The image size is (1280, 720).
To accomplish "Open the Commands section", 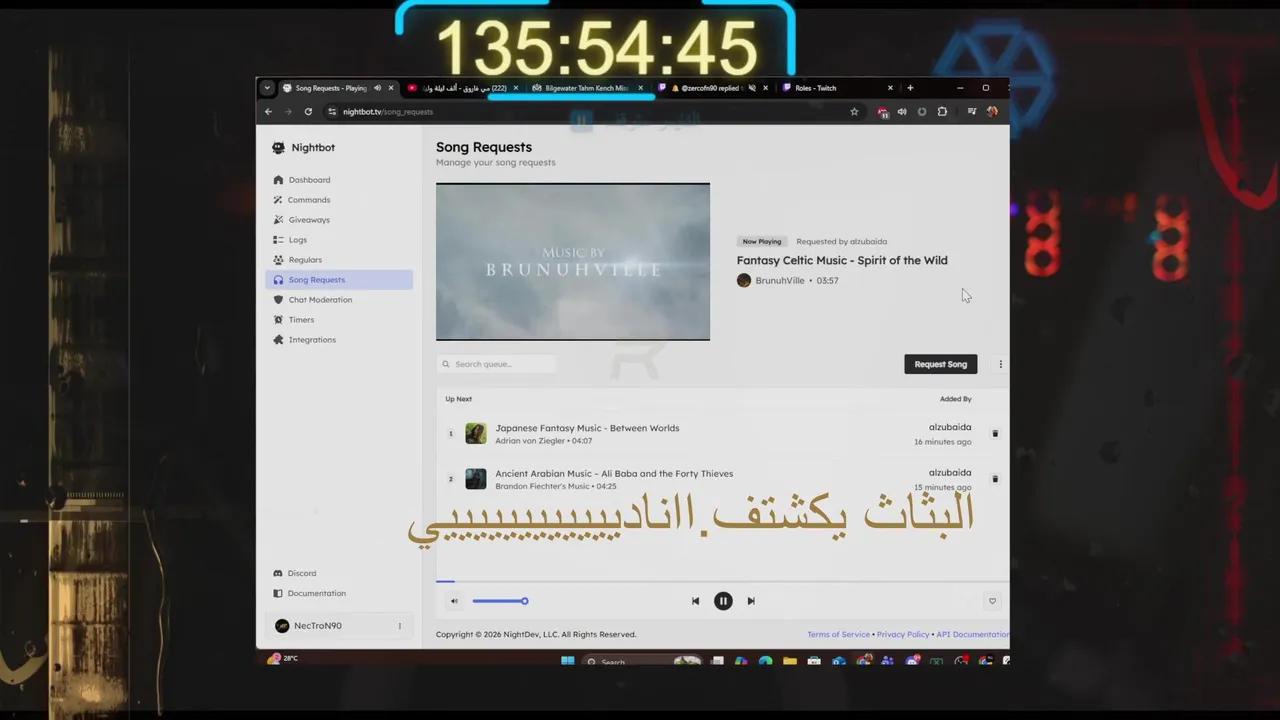I will [339, 200].
